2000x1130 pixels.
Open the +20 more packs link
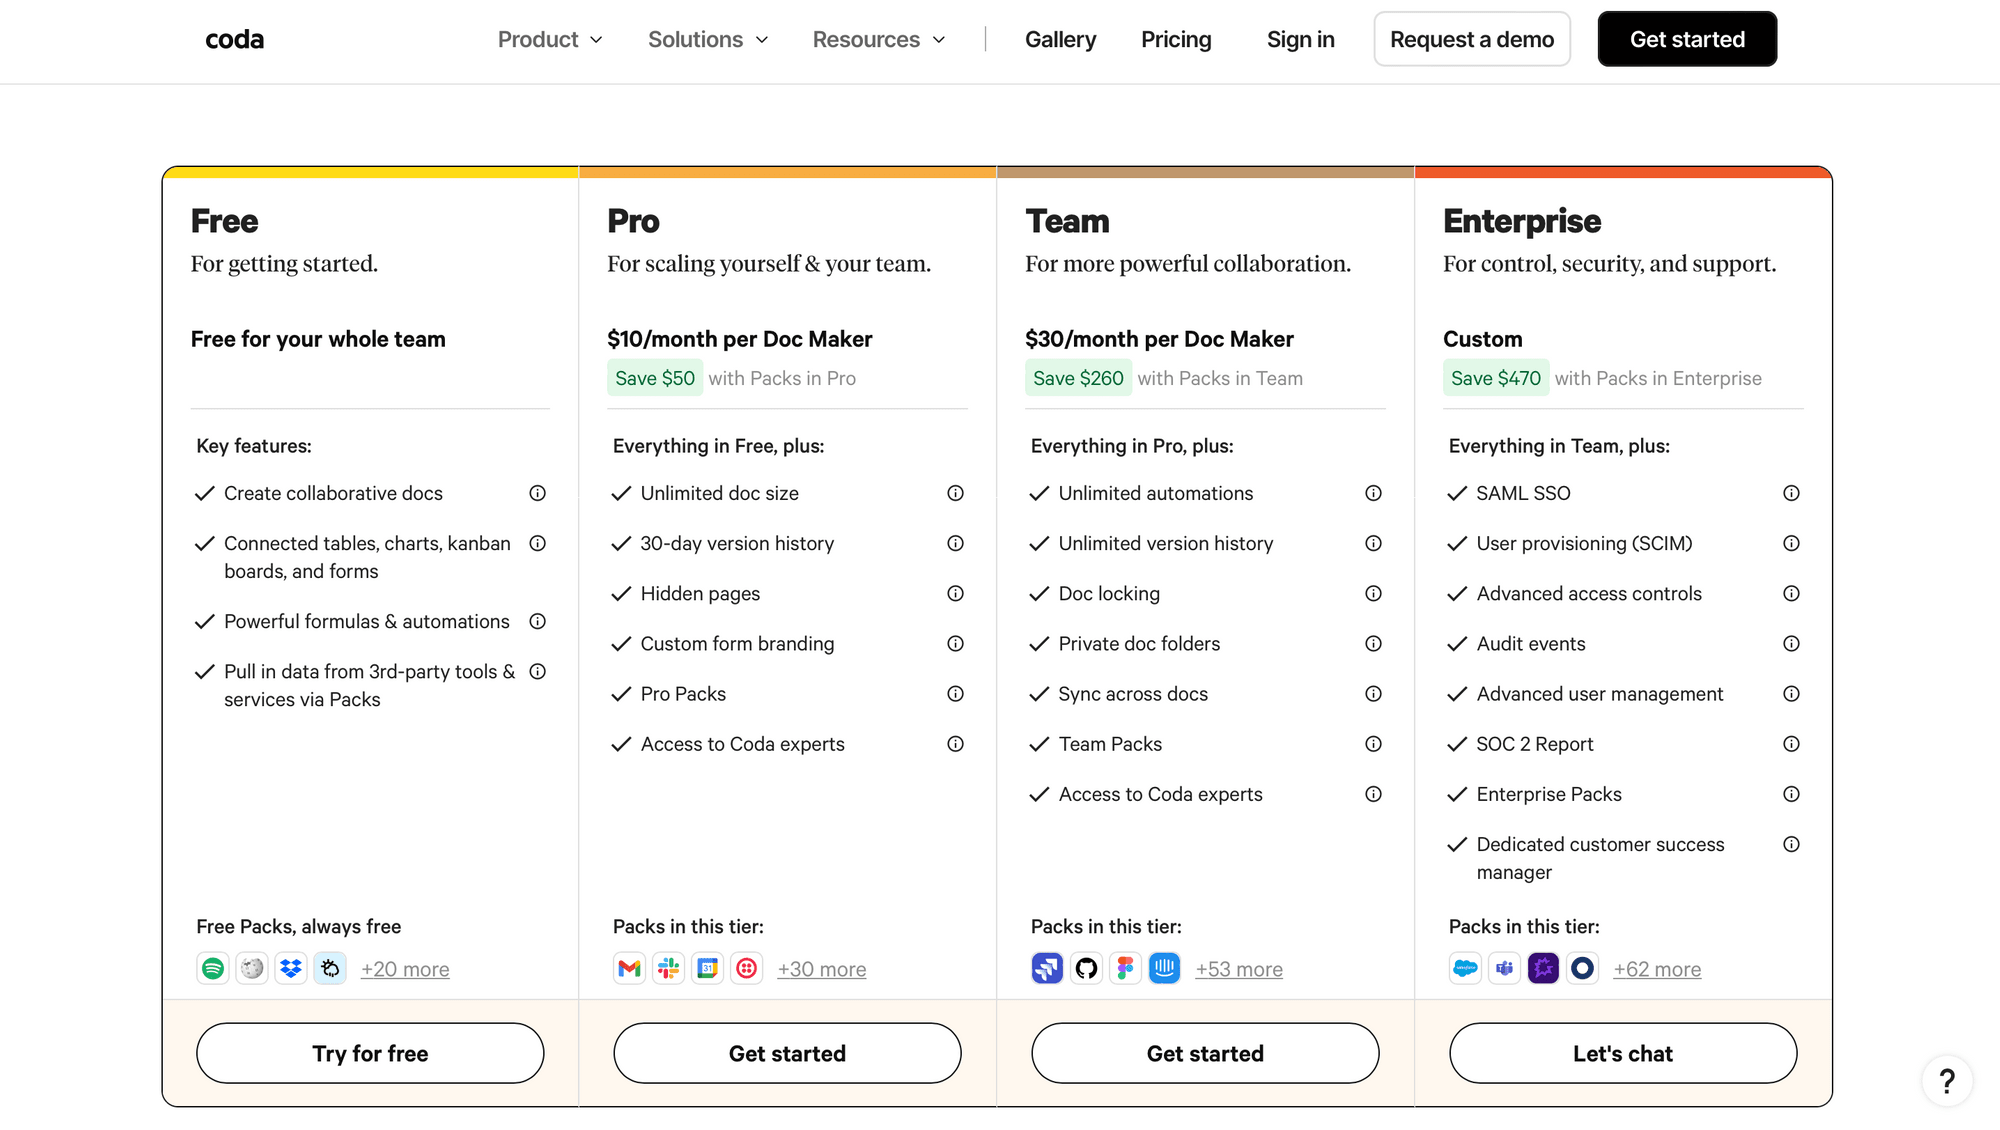[x=405, y=969]
